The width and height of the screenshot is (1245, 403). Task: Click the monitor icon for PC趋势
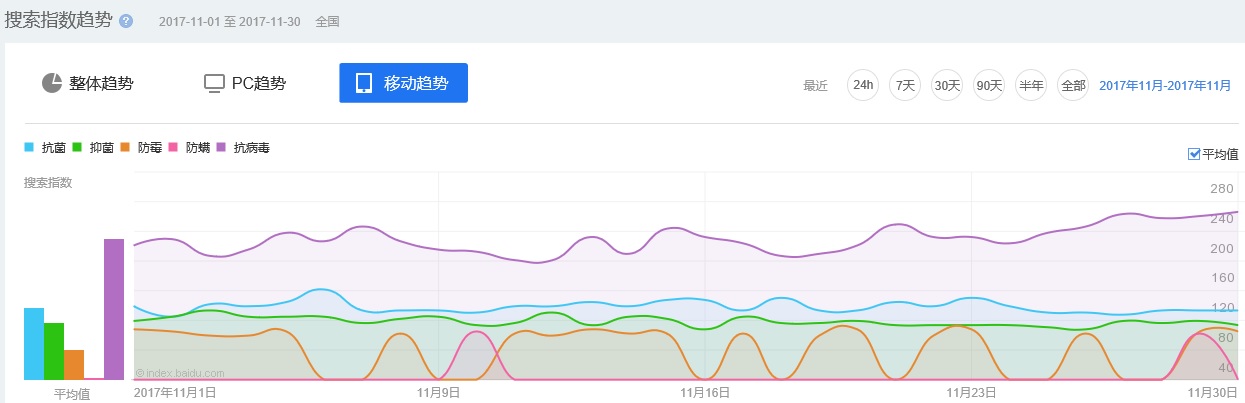213,83
